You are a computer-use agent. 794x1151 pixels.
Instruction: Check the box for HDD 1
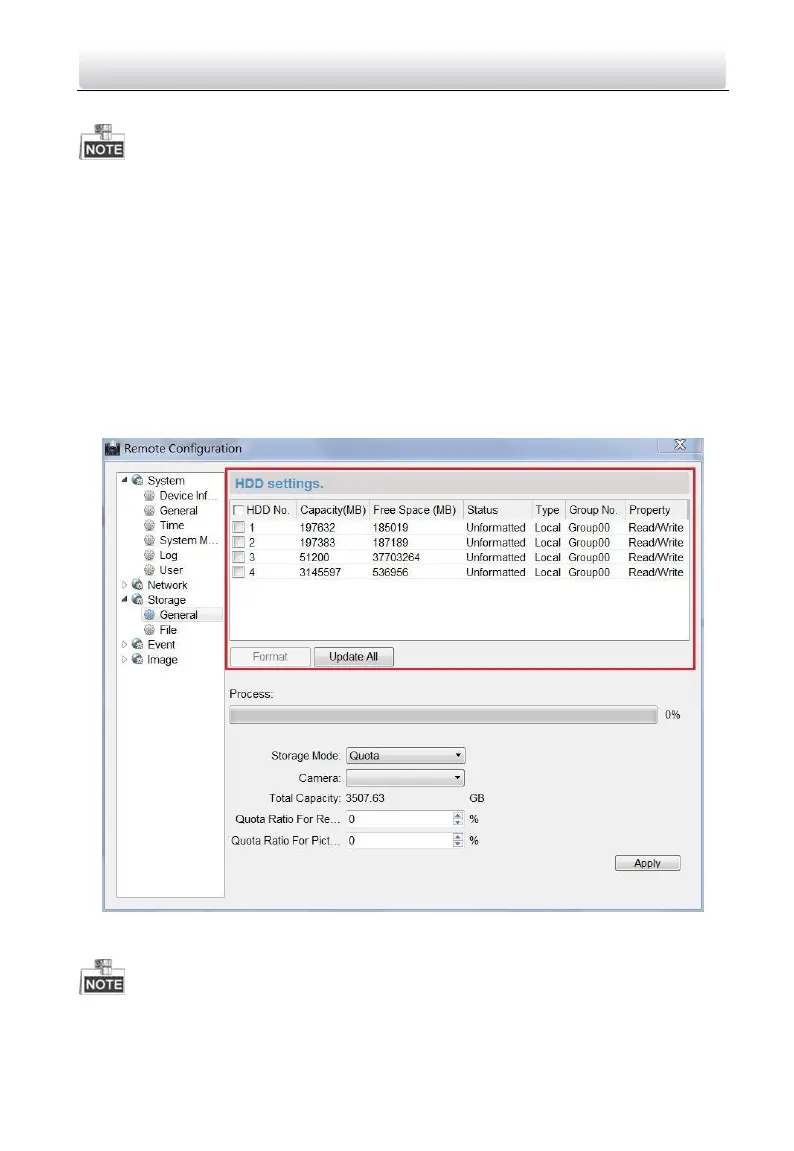tap(238, 527)
